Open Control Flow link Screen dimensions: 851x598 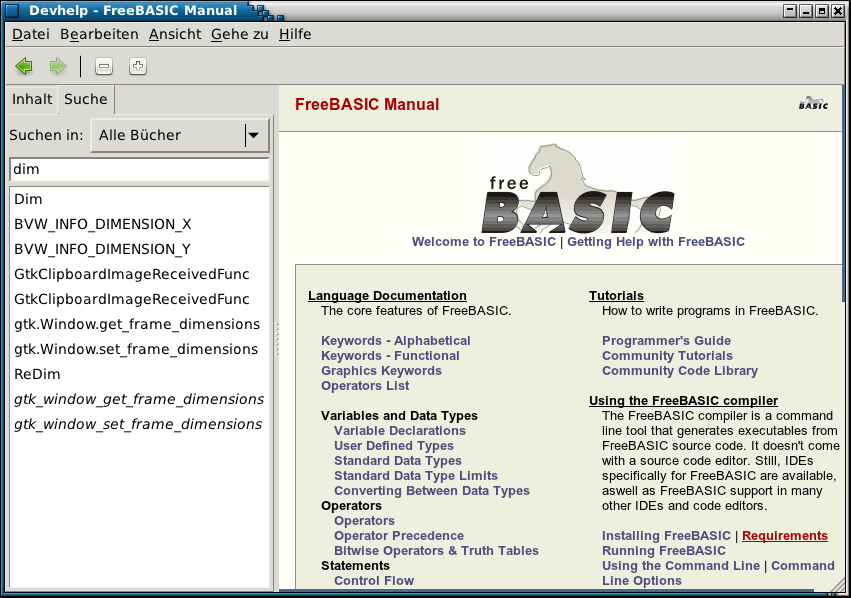[x=374, y=581]
